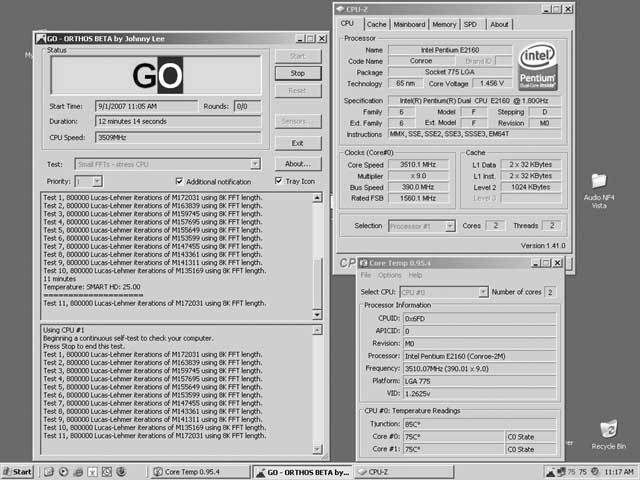This screenshot has height=480, width=640.
Task: Toggle the Tray Icon checkbox
Action: click(x=279, y=181)
